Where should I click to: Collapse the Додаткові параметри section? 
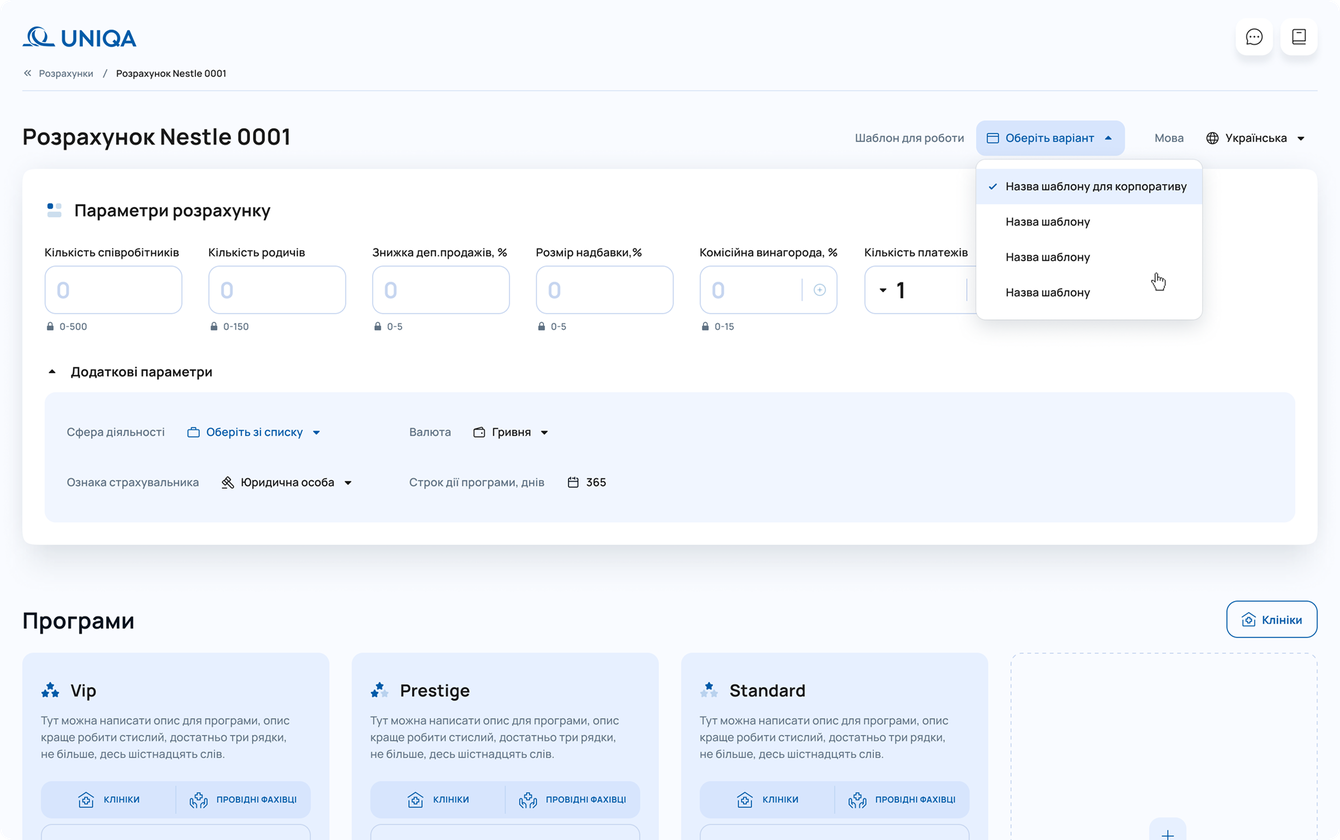pyautogui.click(x=52, y=372)
